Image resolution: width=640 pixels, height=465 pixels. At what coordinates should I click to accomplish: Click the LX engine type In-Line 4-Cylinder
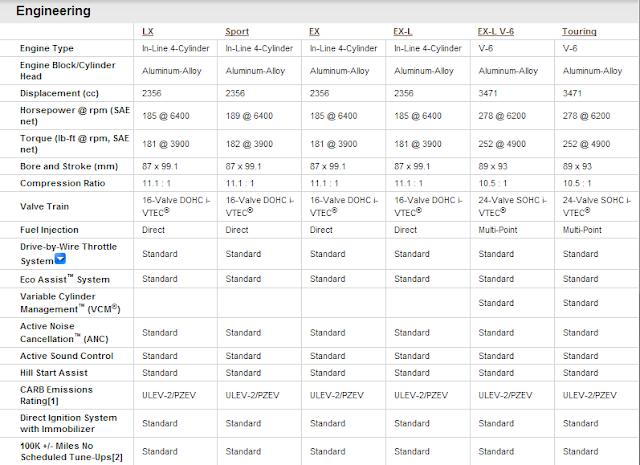pyautogui.click(x=176, y=48)
